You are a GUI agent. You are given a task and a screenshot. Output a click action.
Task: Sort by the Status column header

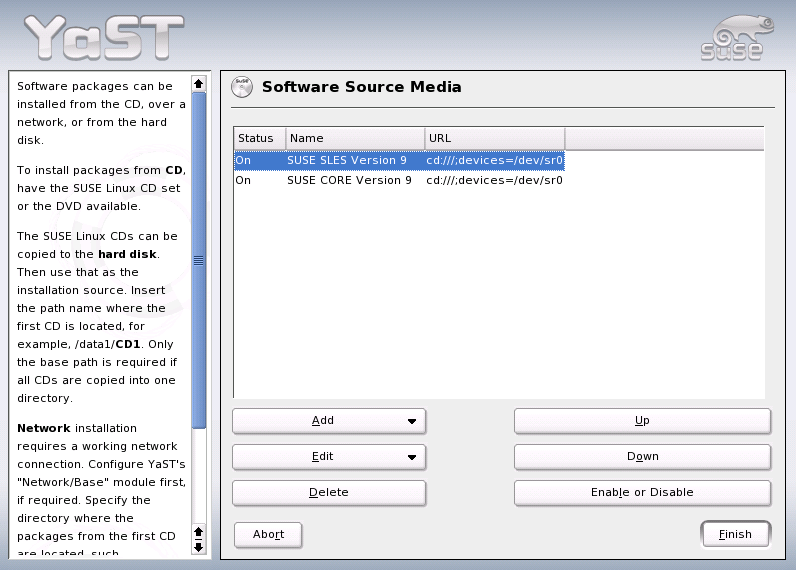tap(259, 138)
